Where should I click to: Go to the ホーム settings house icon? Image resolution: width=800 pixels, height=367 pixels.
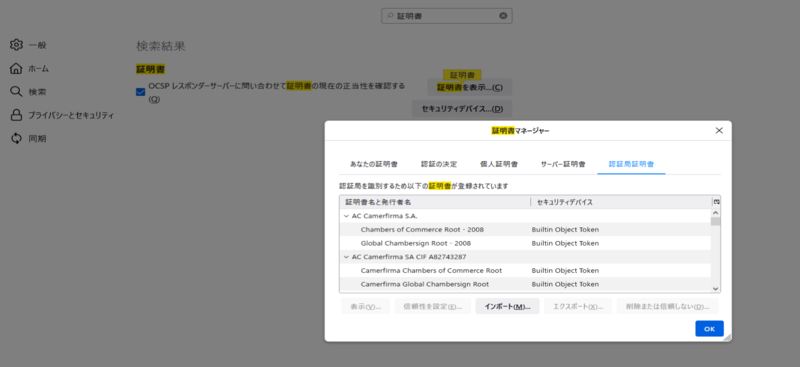[x=16, y=68]
